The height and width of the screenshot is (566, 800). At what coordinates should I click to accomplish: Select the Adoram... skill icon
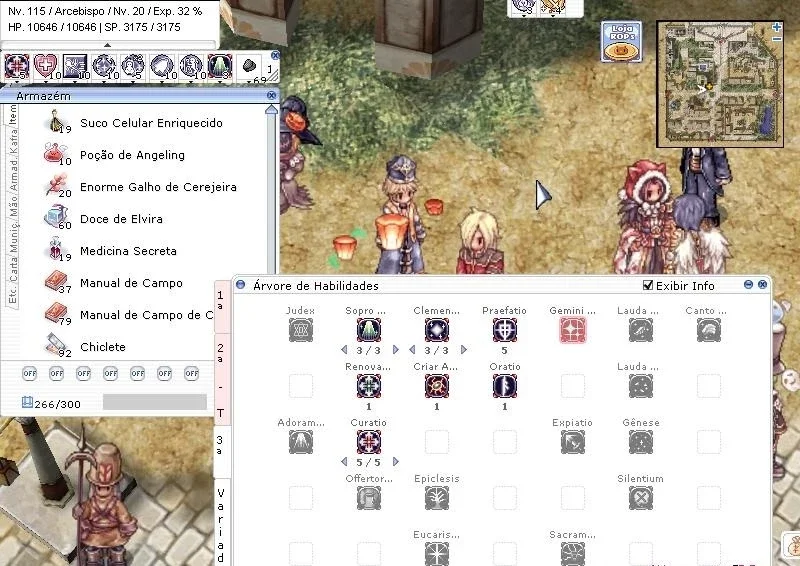coord(301,442)
